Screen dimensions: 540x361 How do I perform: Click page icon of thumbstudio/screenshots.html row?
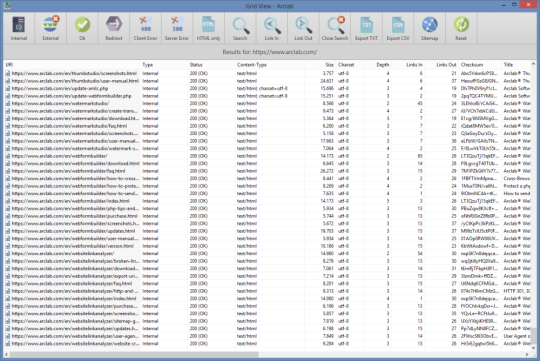[x=8, y=73]
